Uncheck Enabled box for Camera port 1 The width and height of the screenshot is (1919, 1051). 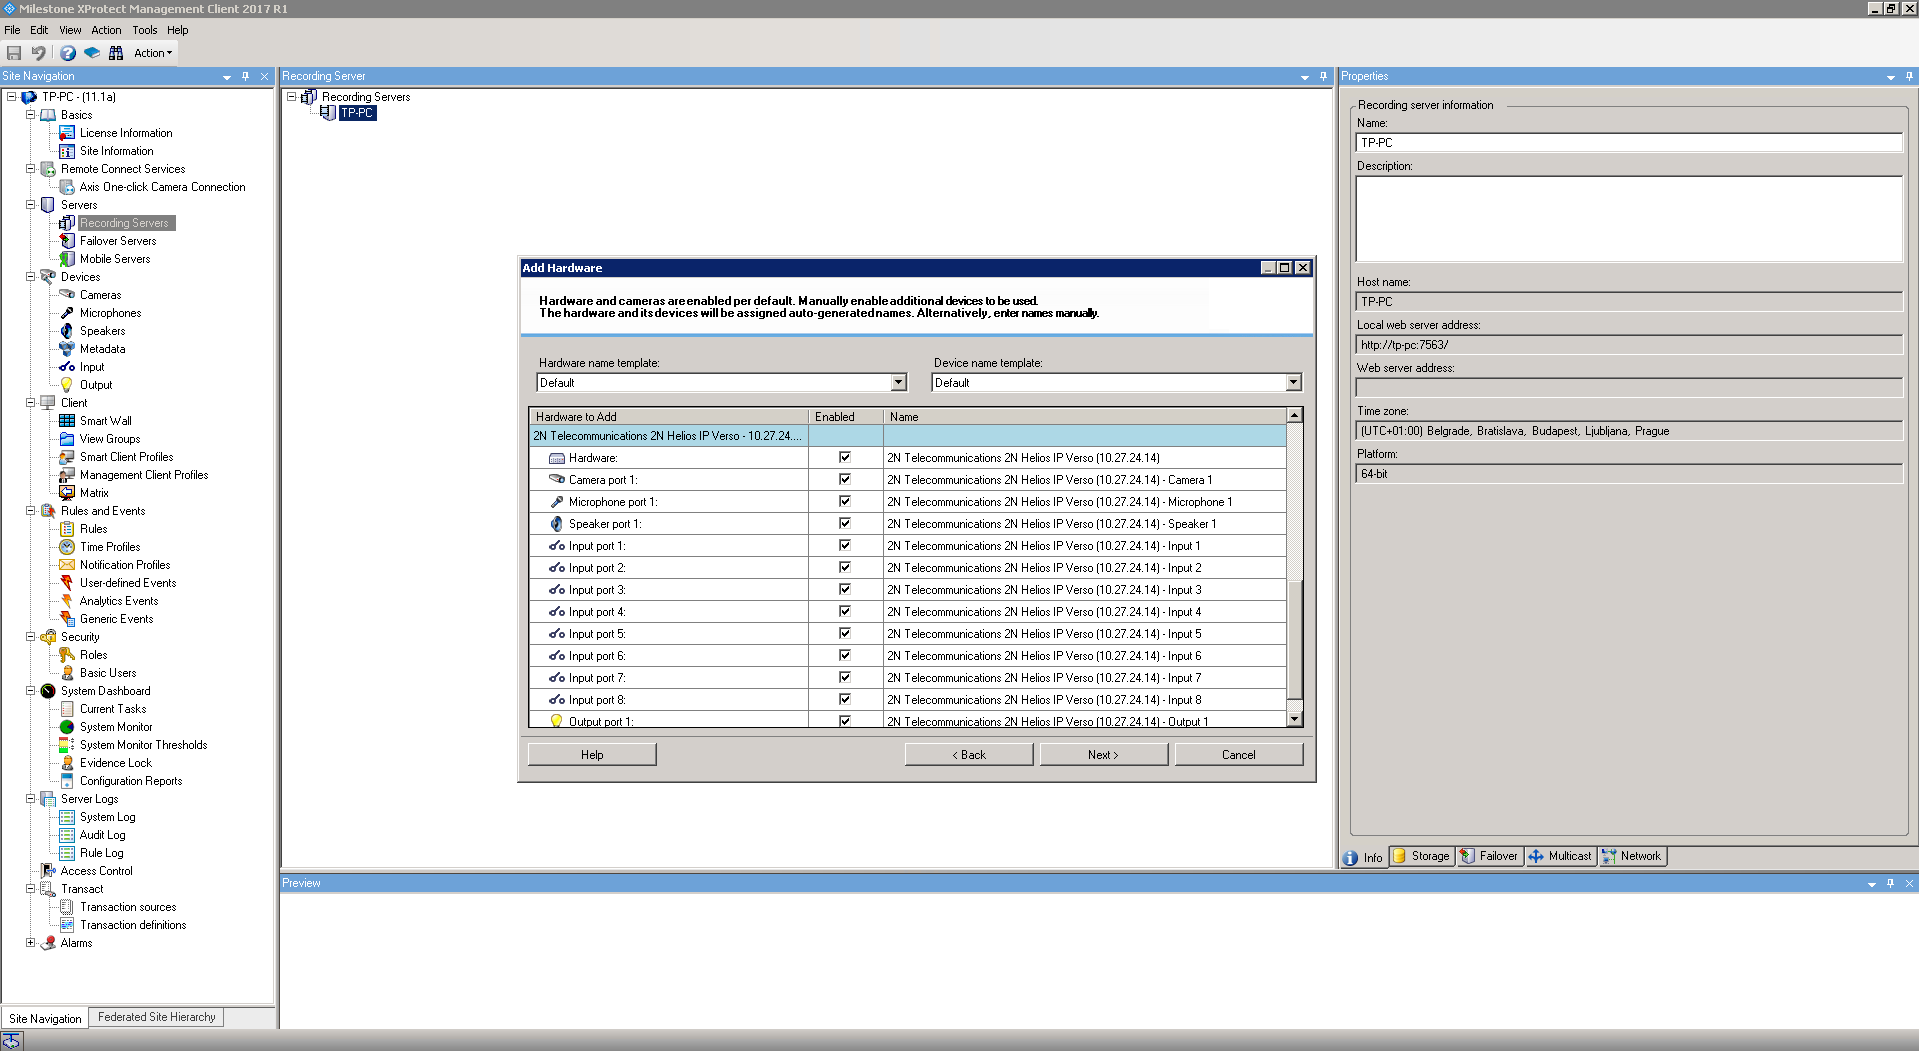844,479
